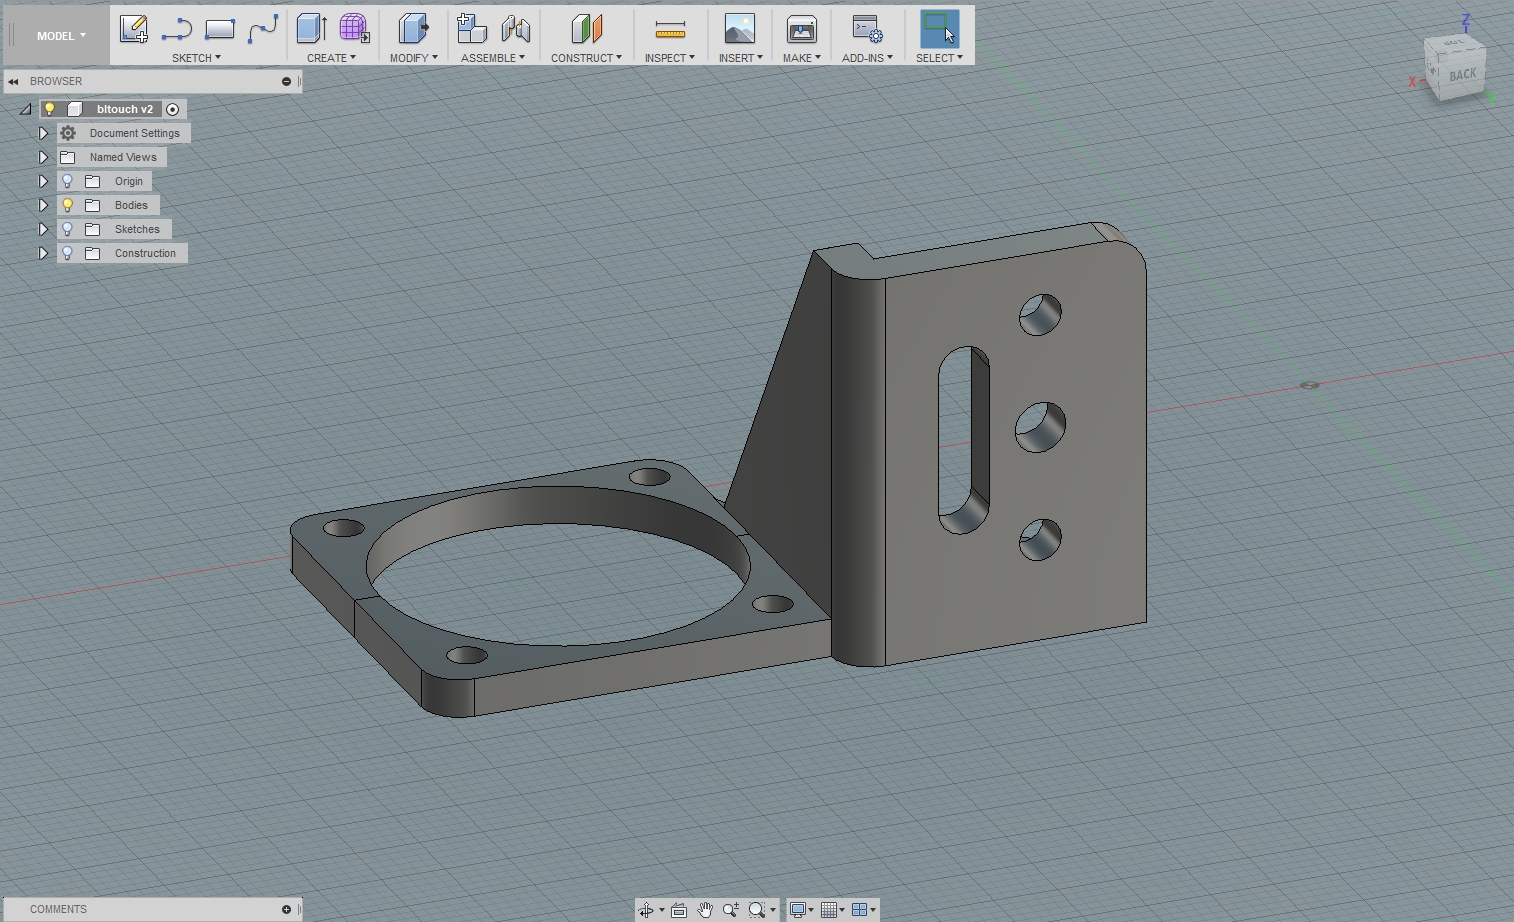Show Sketches folder using its light bulb
Viewport: 1514px width, 922px height.
(68, 229)
